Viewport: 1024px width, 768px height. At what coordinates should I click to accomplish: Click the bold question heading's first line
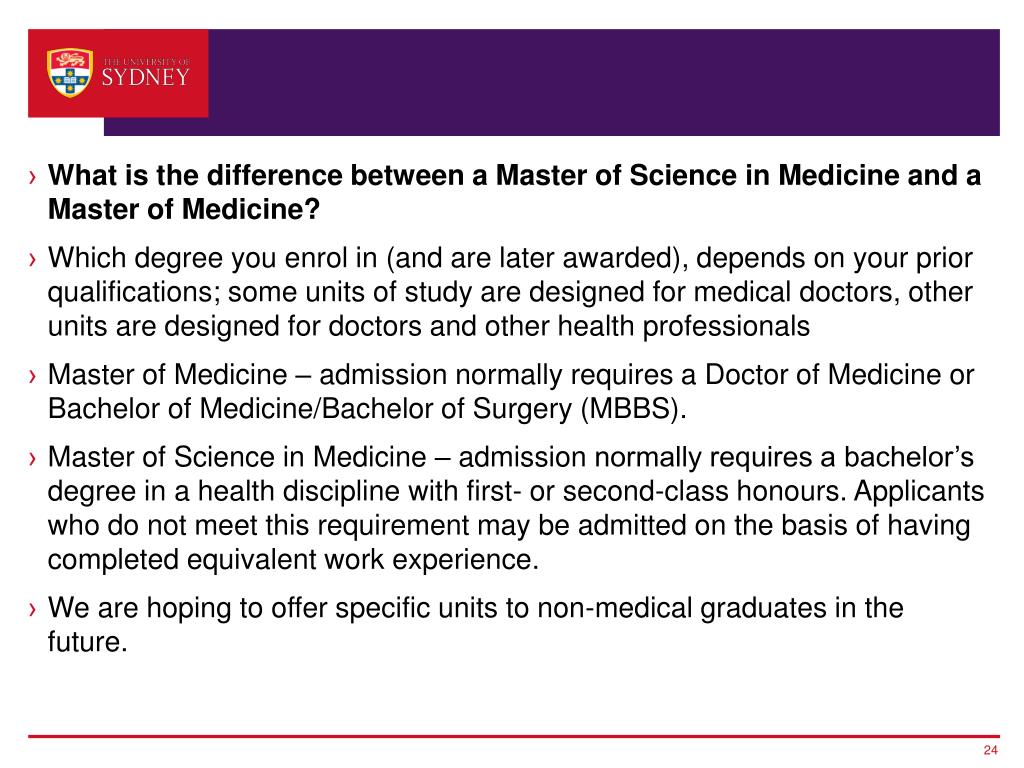click(x=515, y=177)
